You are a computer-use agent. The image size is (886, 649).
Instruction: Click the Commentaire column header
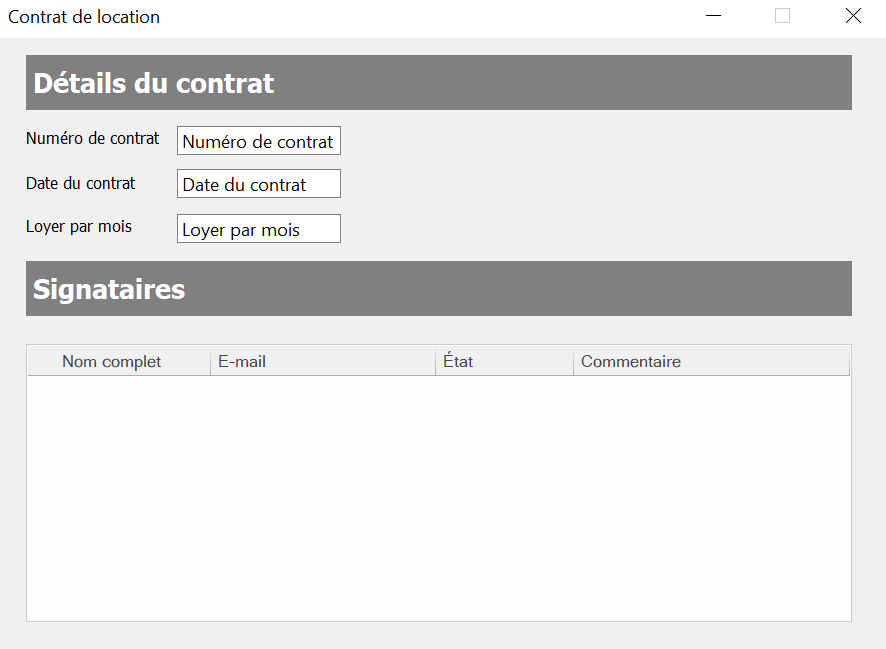coord(710,361)
